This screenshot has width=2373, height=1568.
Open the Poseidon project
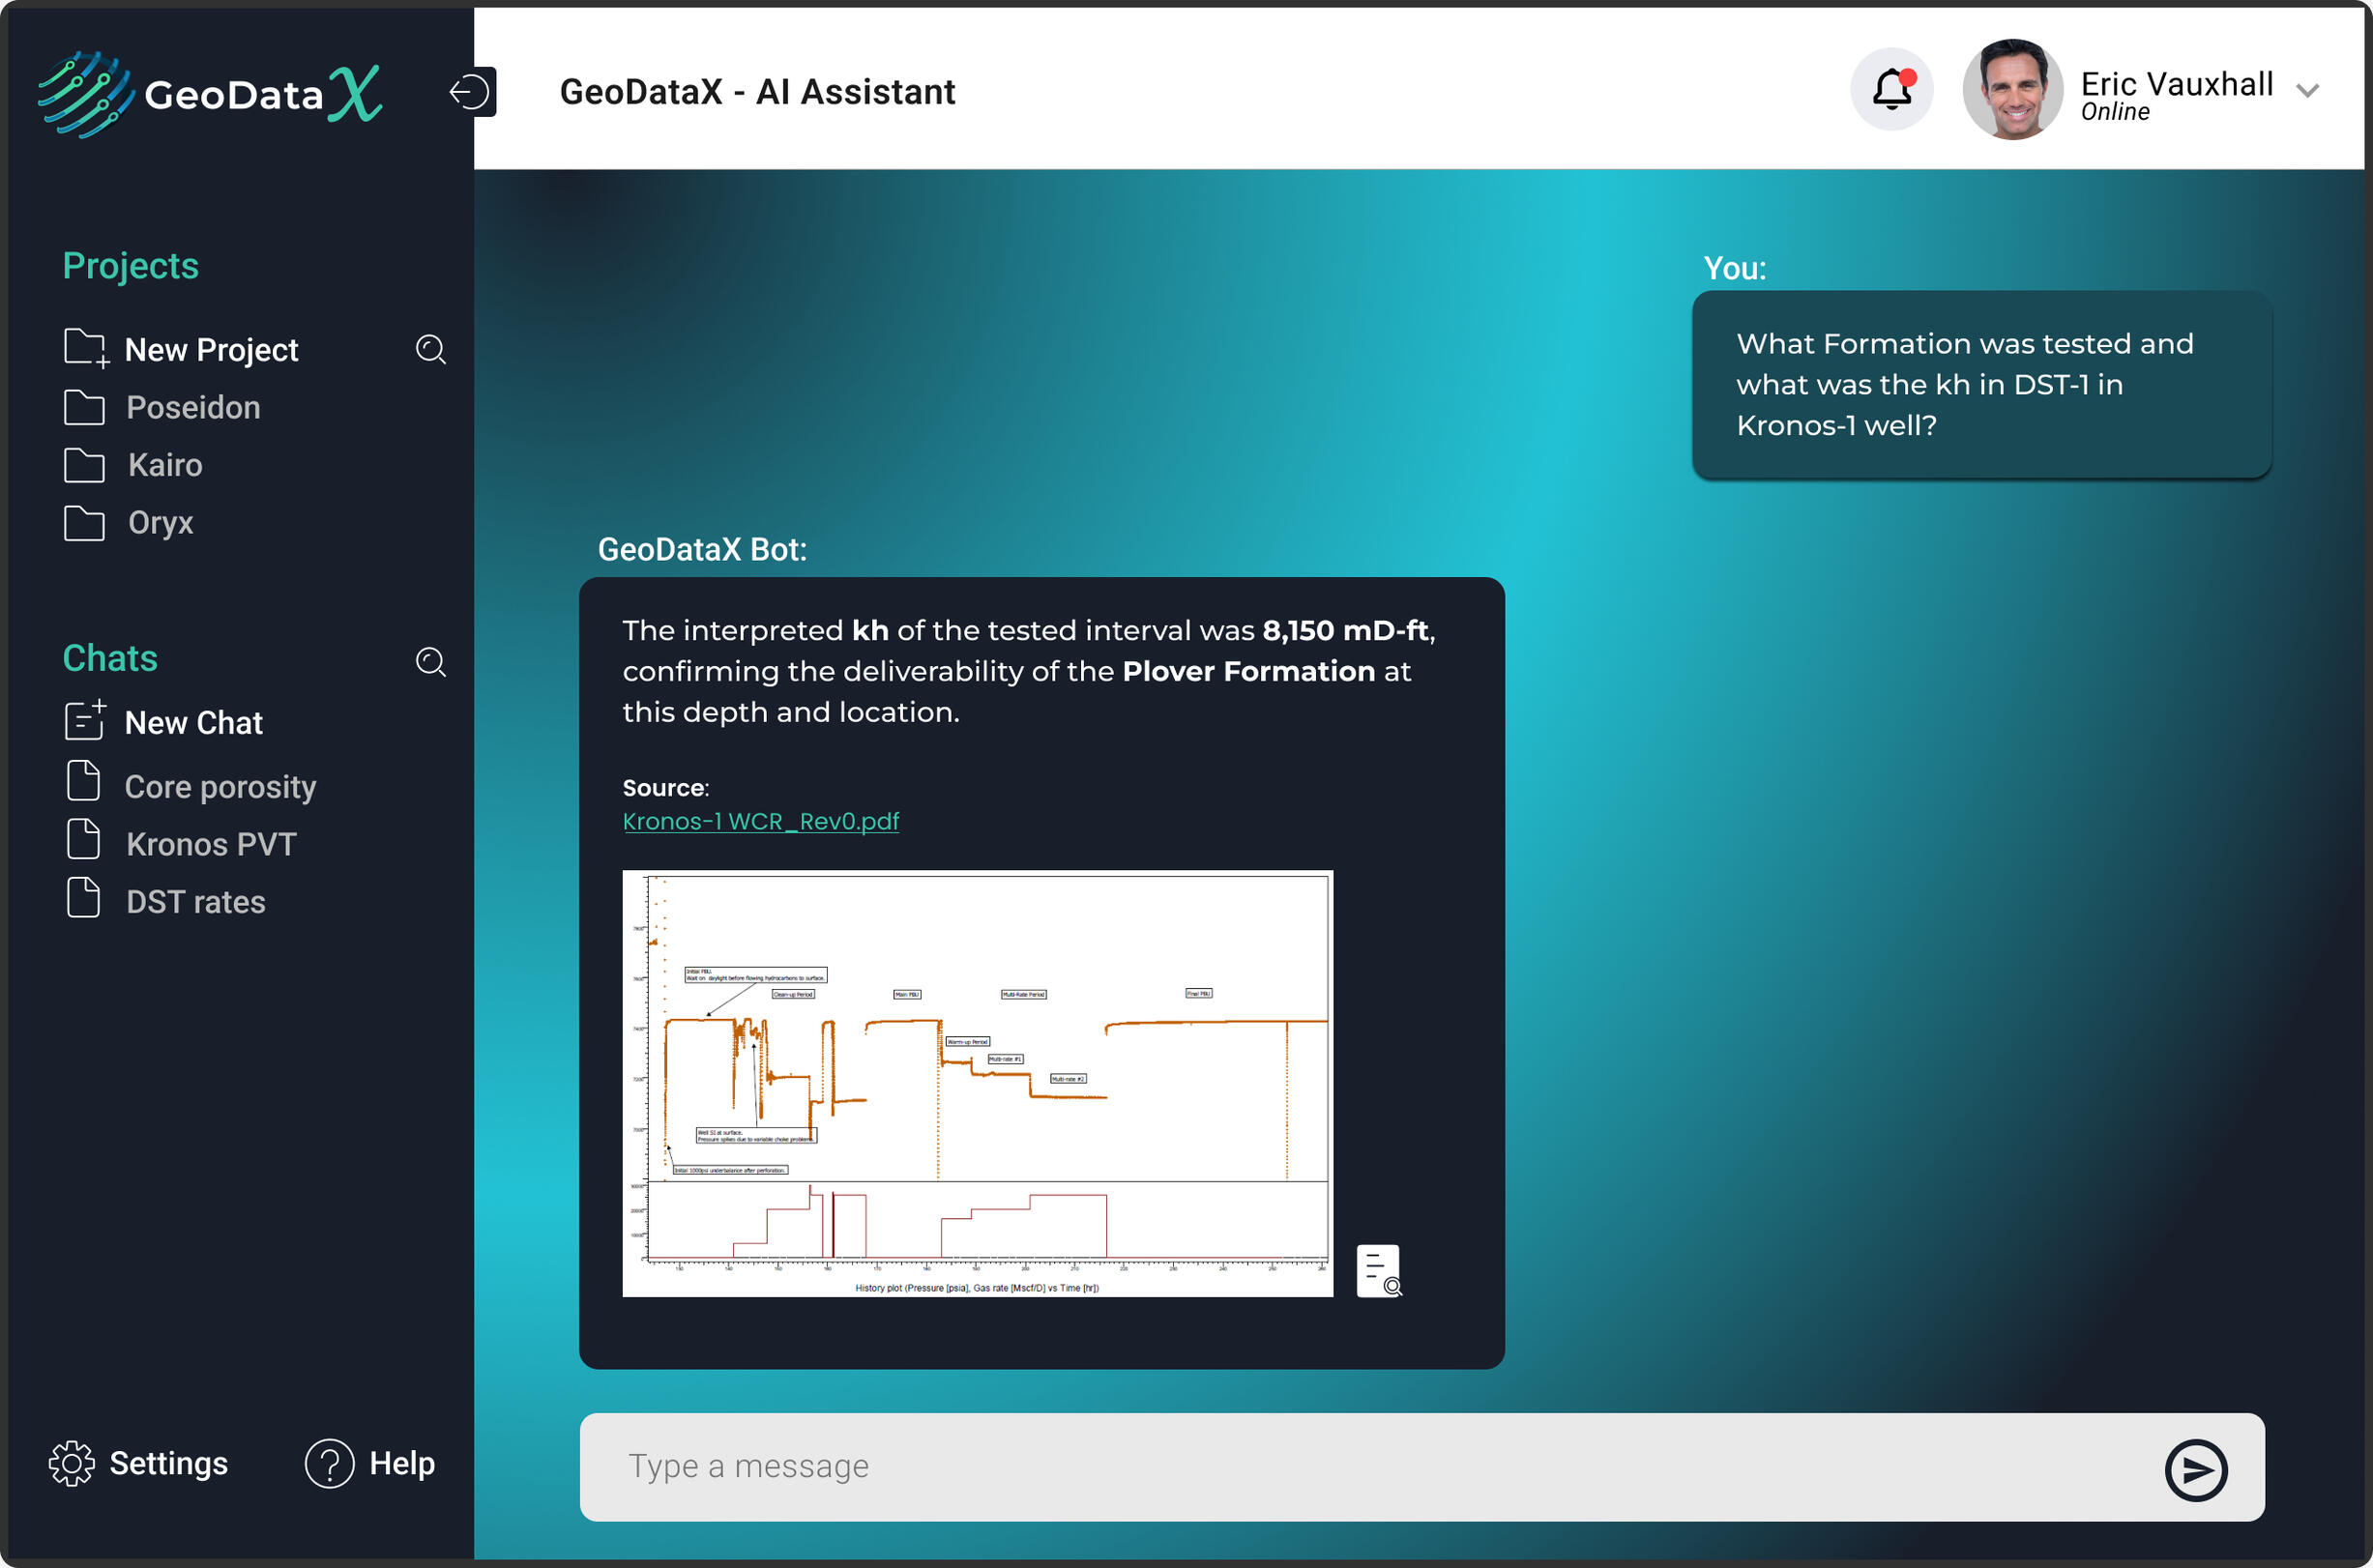click(x=192, y=408)
